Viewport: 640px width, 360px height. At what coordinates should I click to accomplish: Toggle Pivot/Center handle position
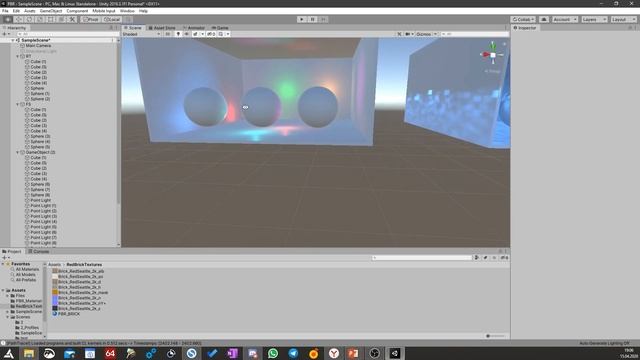click(x=91, y=20)
